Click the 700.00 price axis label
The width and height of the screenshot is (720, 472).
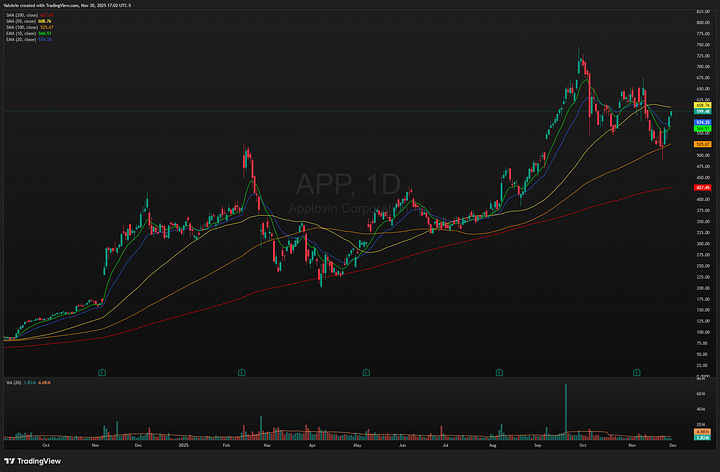click(x=703, y=67)
